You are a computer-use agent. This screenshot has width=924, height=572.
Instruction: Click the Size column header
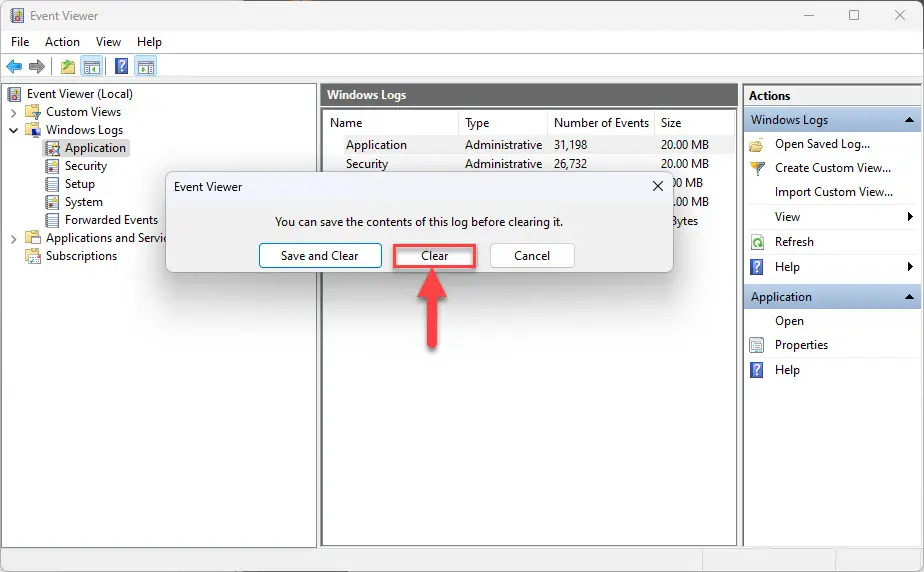(x=694, y=123)
